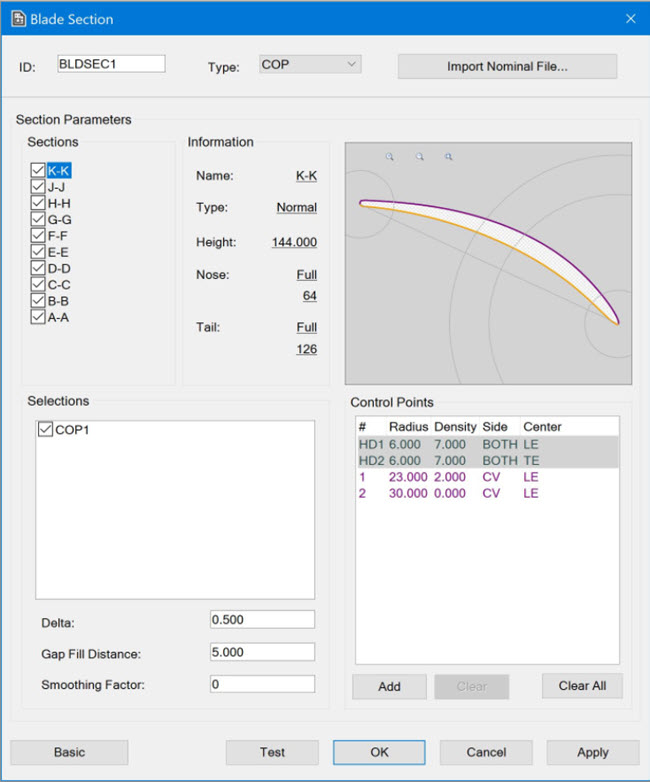Click Clear All control points button
Image resolution: width=650 pixels, height=782 pixels.
pos(582,686)
